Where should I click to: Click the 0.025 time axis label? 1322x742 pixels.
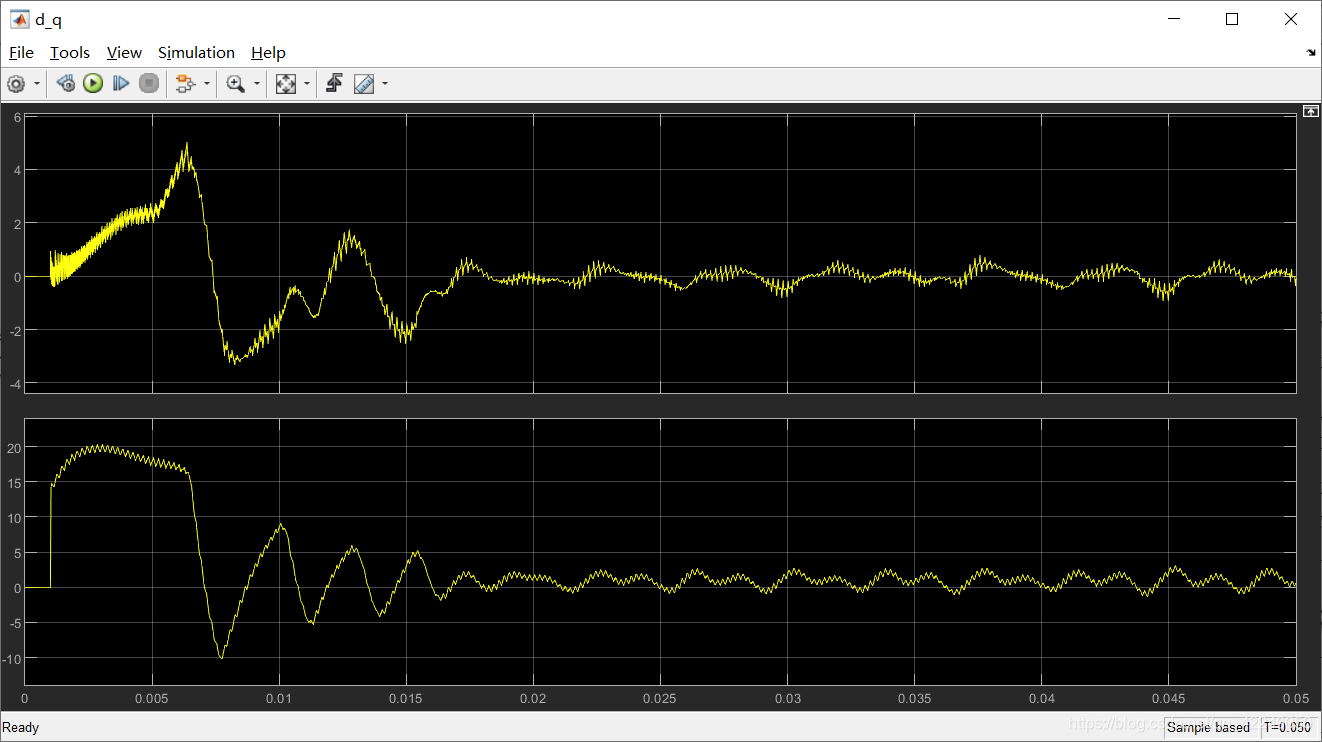pyautogui.click(x=660, y=698)
